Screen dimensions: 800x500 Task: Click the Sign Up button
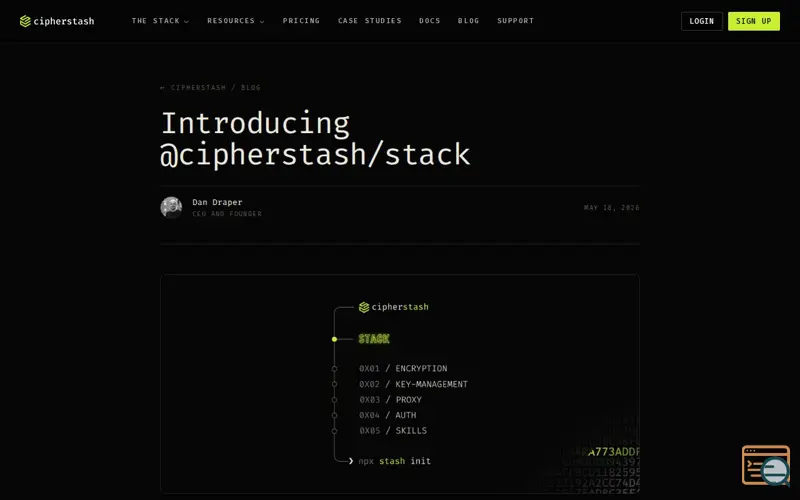click(x=754, y=21)
